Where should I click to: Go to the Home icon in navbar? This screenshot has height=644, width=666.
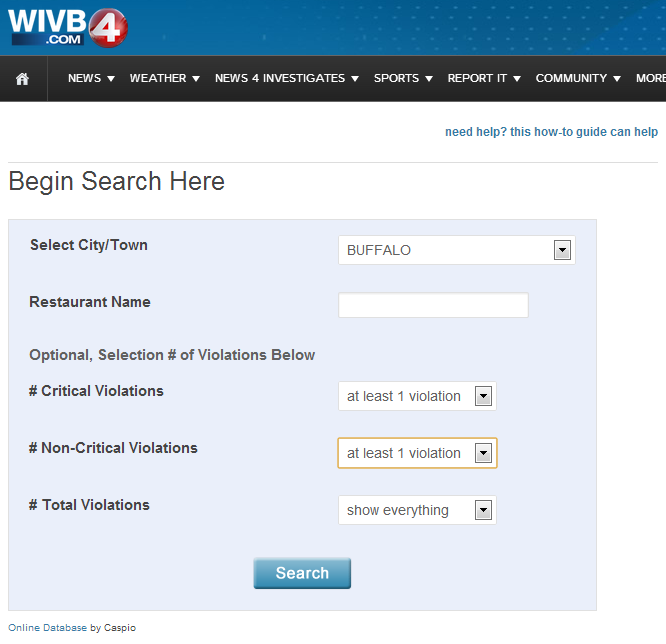pyautogui.click(x=22, y=79)
